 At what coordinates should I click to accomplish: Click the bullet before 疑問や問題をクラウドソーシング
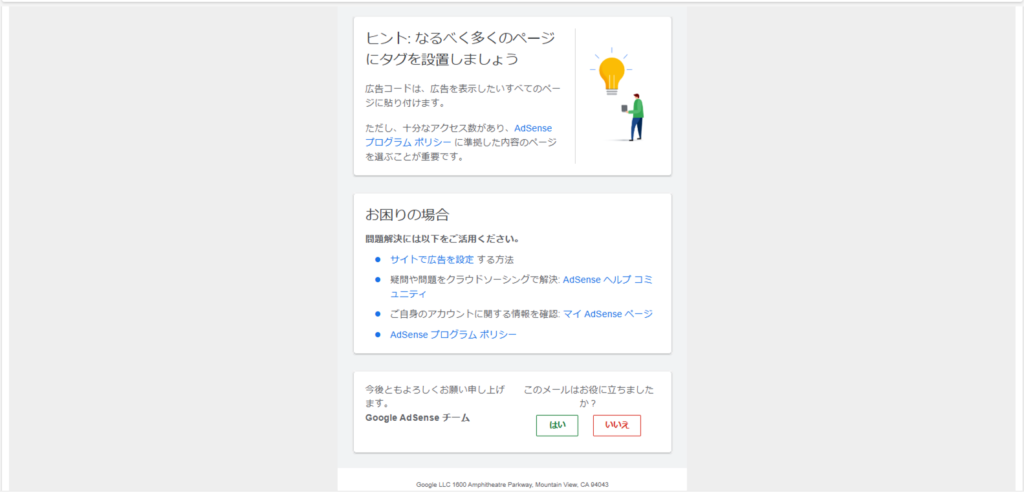[x=378, y=280]
